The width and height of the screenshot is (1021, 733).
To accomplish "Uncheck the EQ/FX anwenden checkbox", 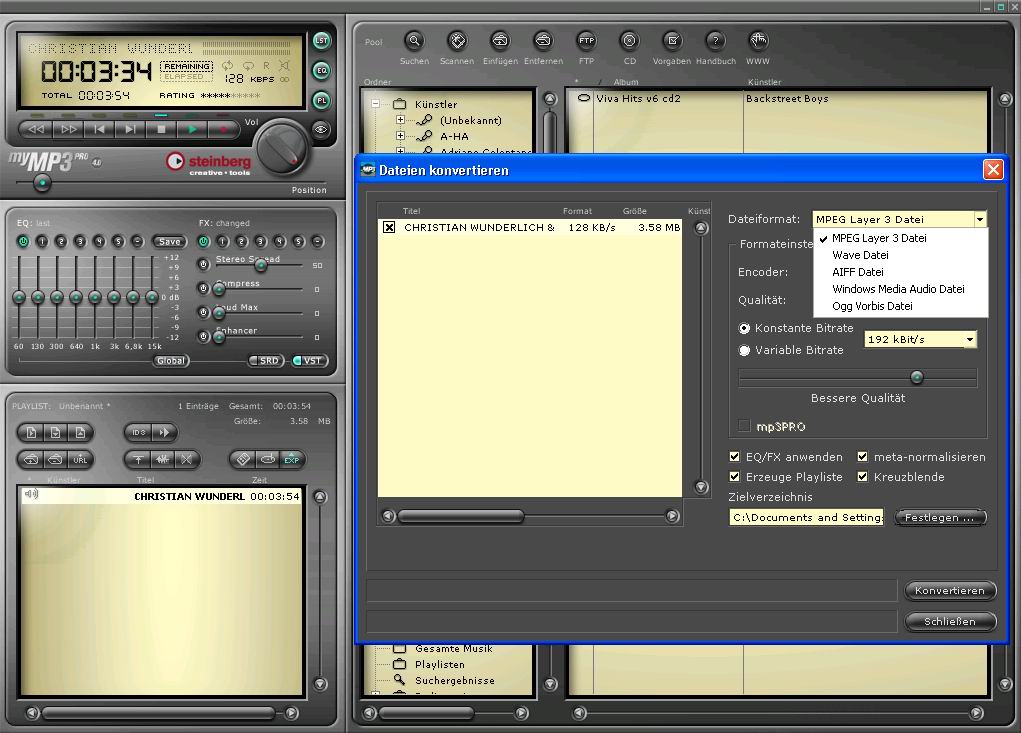I will pos(734,456).
